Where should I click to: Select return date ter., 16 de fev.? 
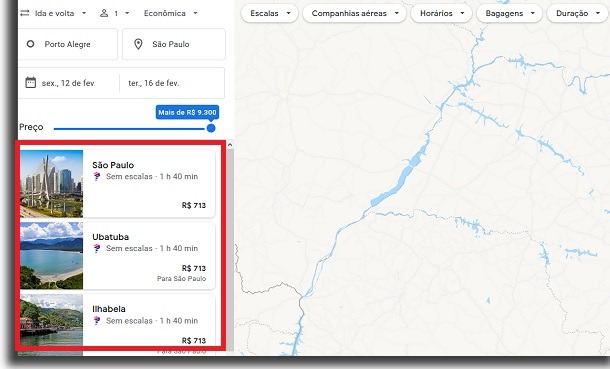click(x=154, y=83)
